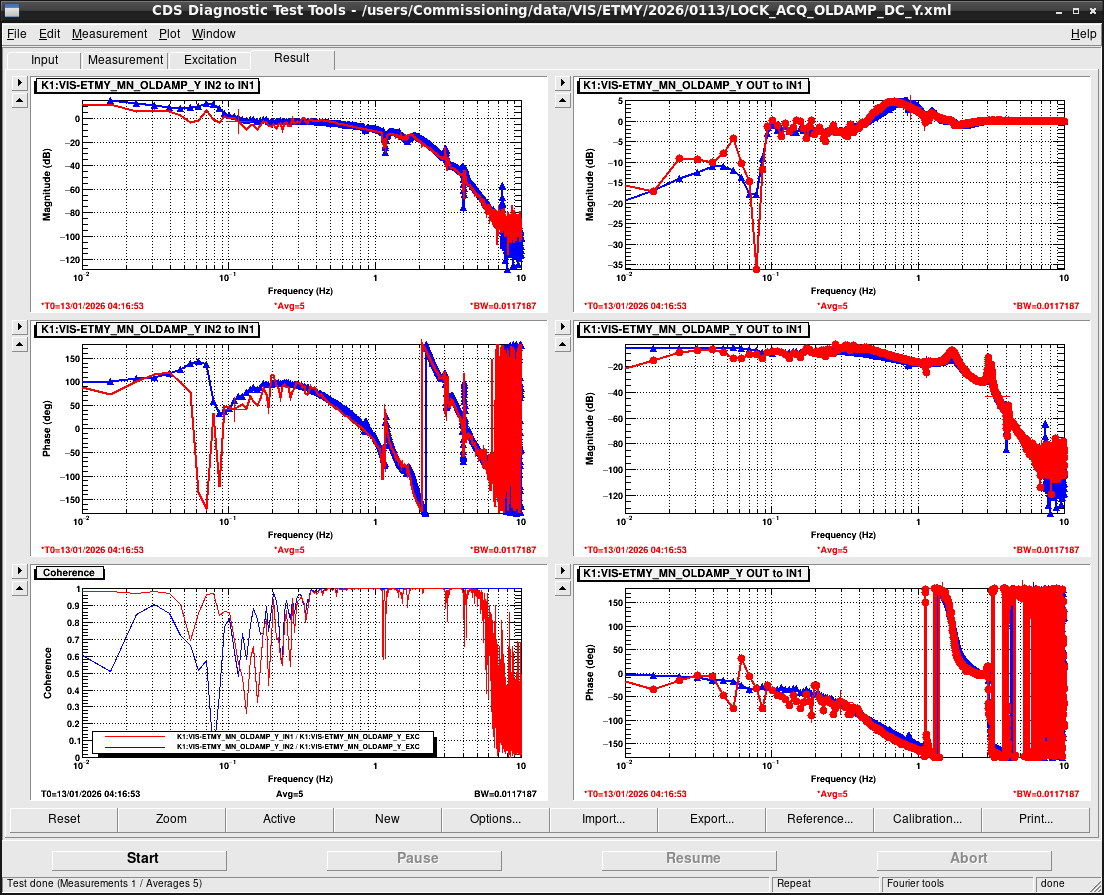Click right-arrow icon of top-right OUT to IN1 plot
1104x895 pixels.
[562, 83]
